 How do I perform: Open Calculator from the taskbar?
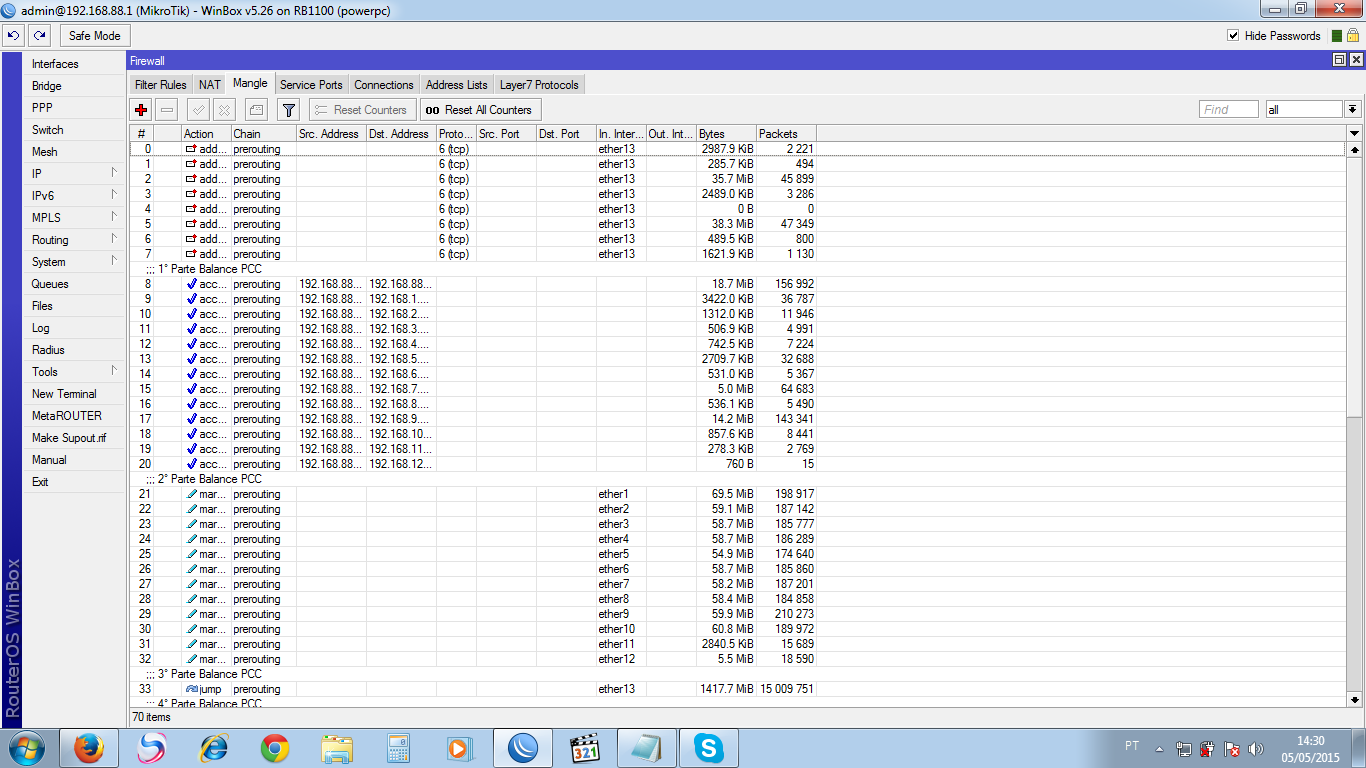[x=399, y=748]
